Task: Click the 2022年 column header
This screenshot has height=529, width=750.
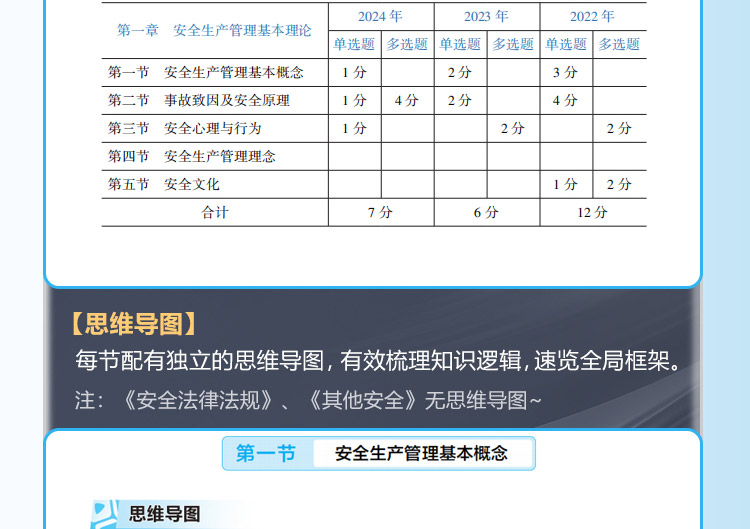Action: [592, 17]
